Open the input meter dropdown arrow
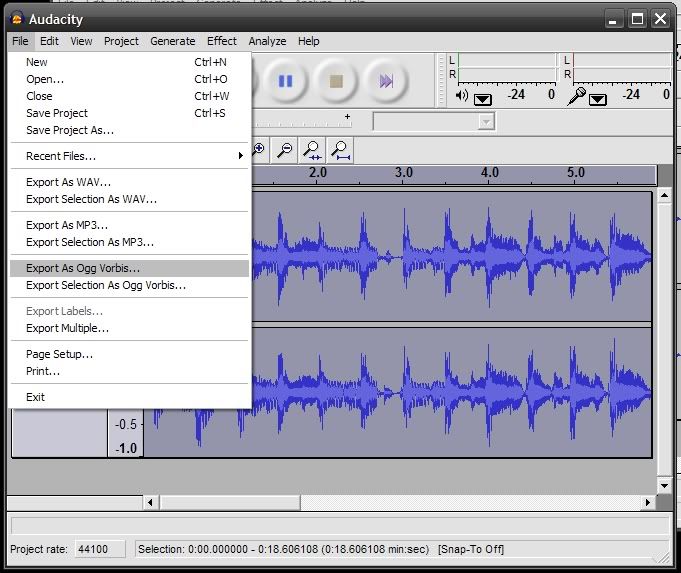The image size is (681, 573). 598,100
